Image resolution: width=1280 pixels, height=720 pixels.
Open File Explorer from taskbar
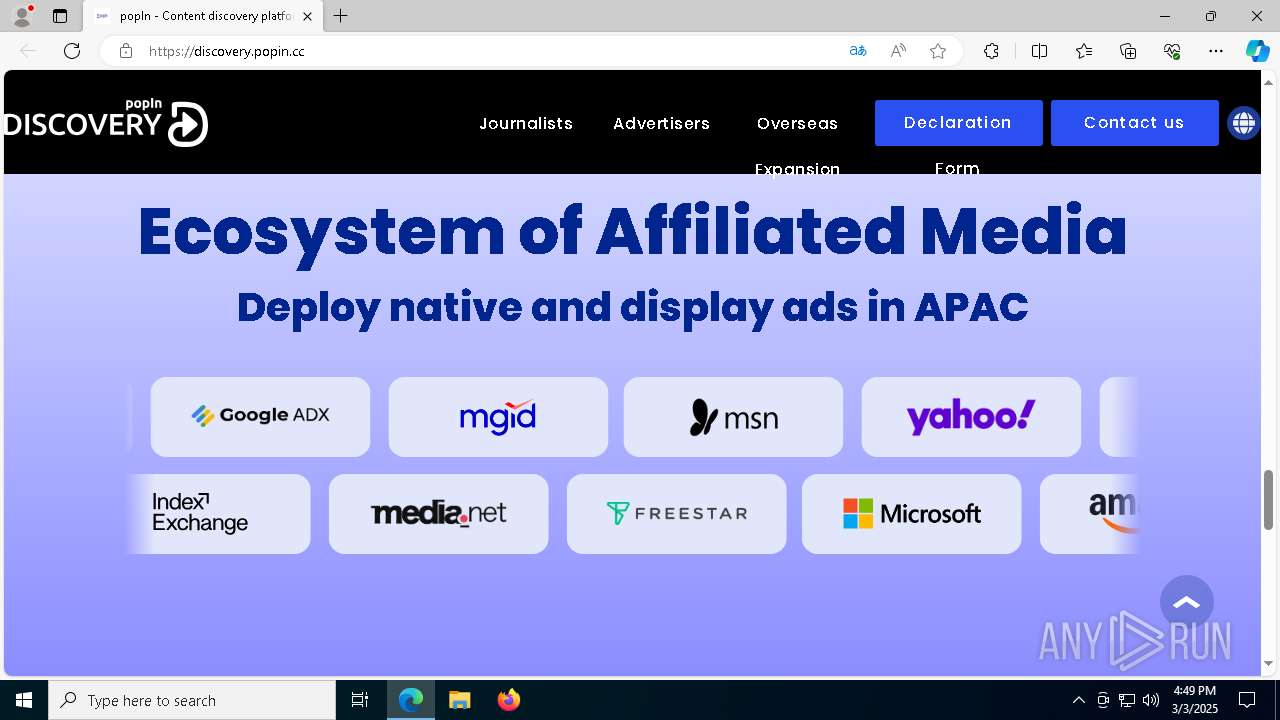[459, 700]
